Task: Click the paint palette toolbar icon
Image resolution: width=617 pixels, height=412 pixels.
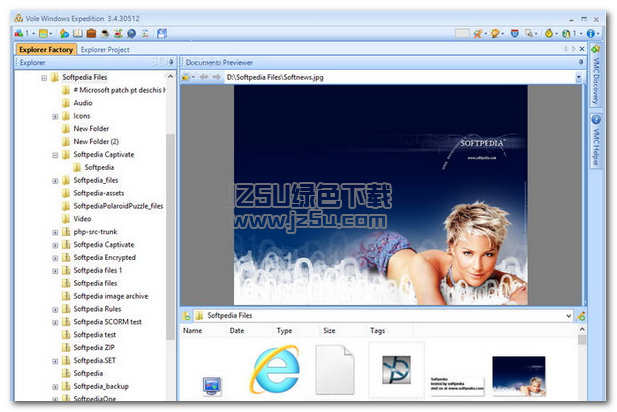Action: [495, 33]
